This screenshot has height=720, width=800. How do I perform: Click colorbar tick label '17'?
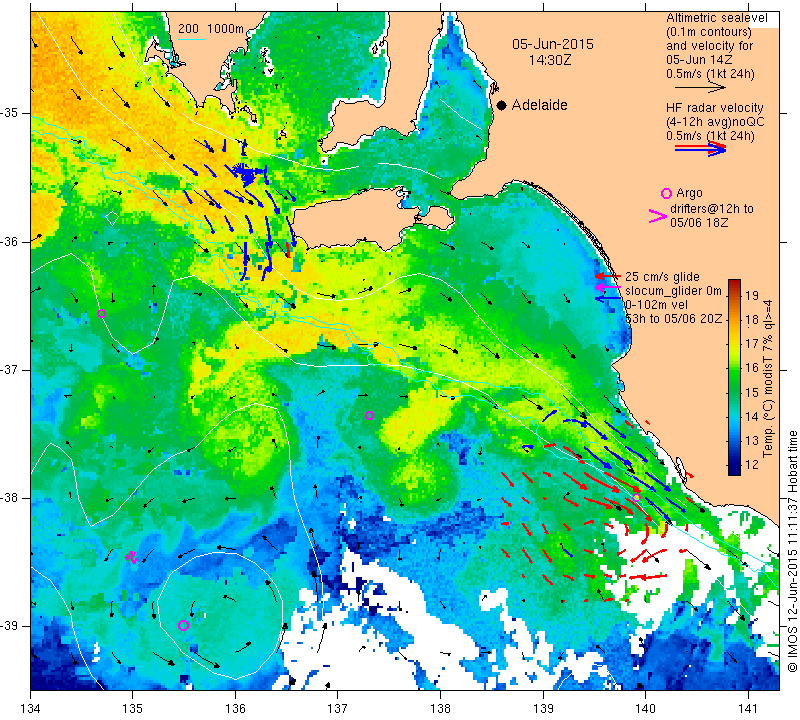753,343
